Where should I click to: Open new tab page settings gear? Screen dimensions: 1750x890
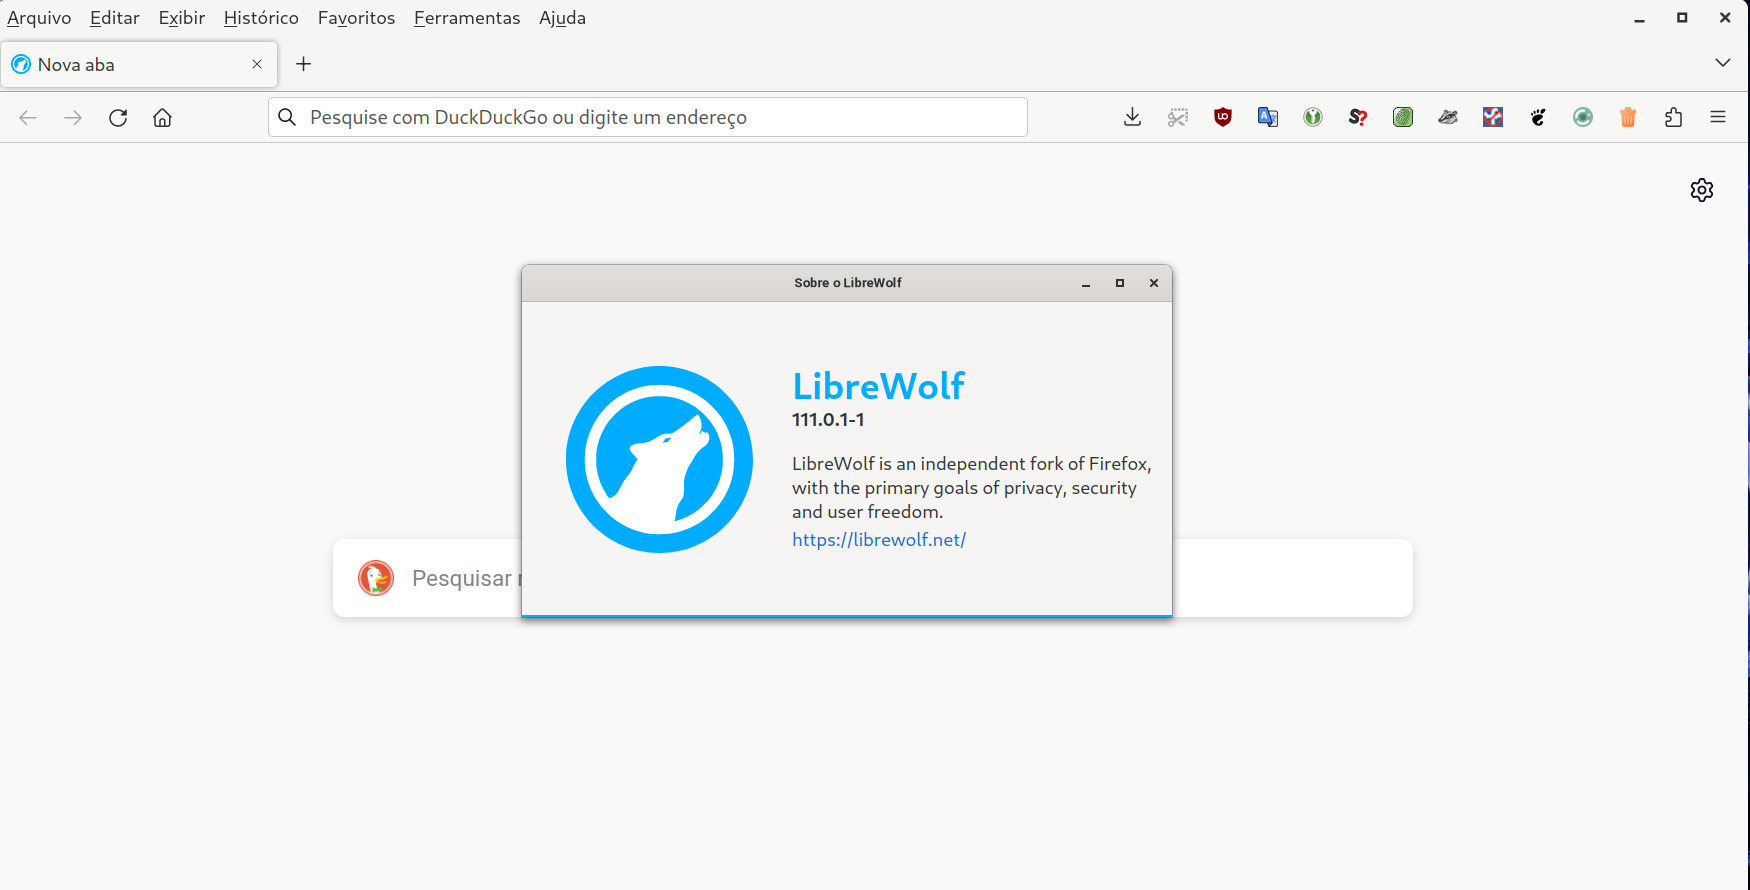click(1701, 190)
